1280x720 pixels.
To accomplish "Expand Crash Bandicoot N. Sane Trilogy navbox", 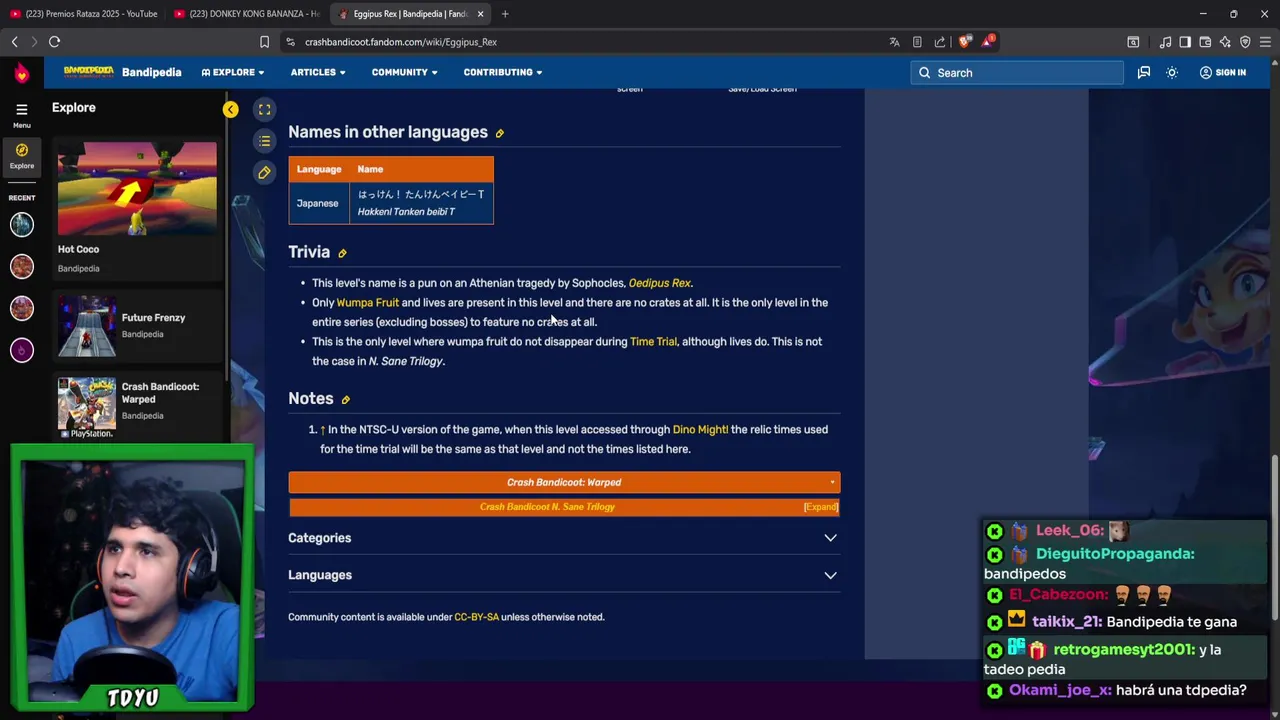I will coord(820,507).
